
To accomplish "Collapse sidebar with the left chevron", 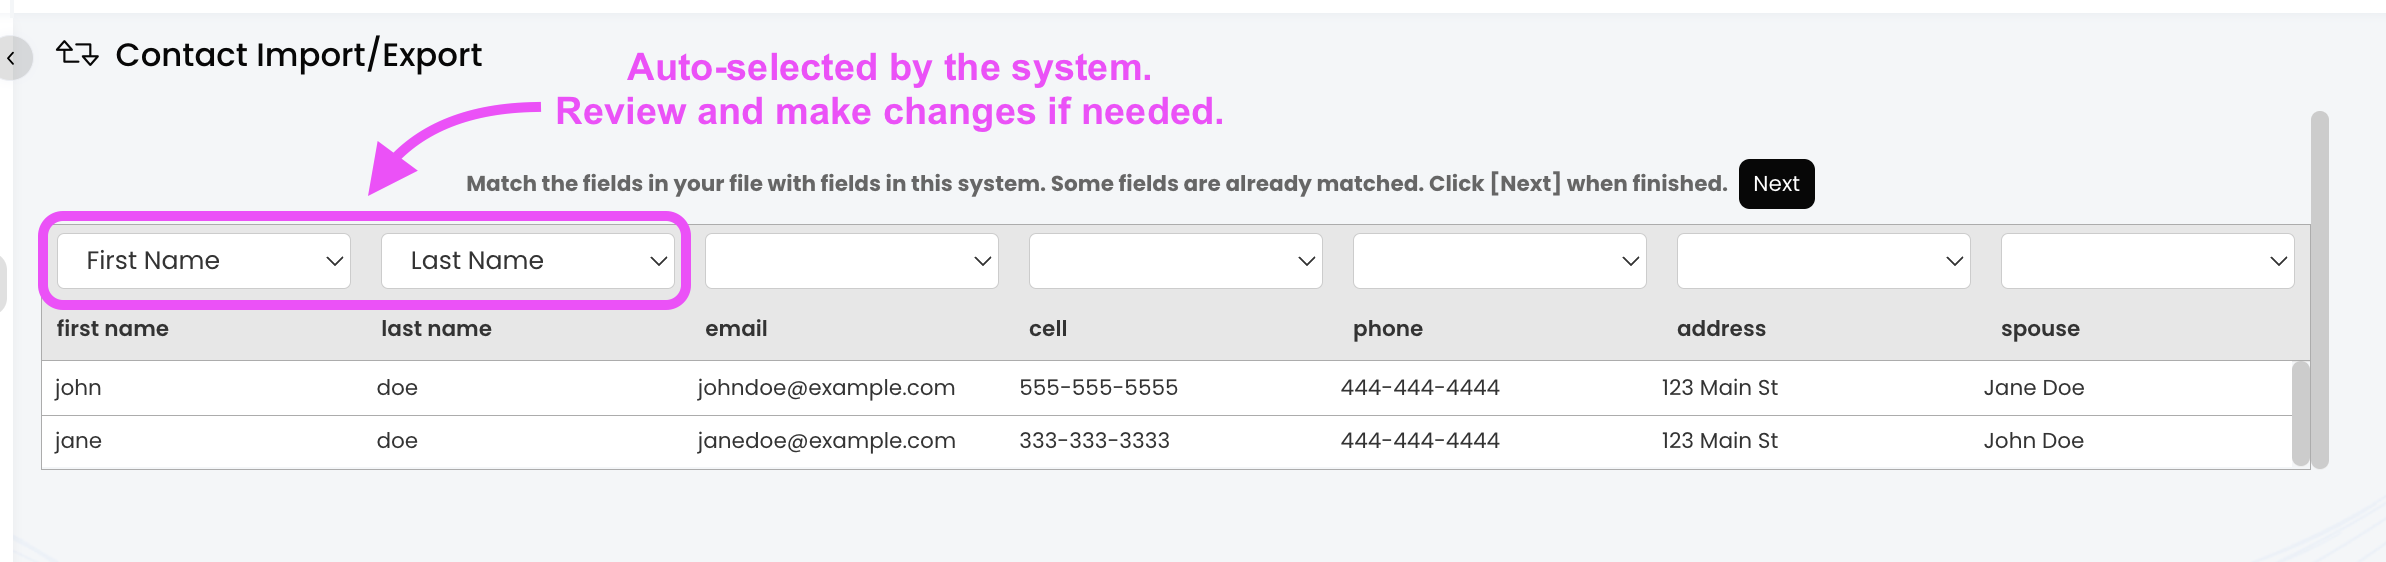I will point(12,58).
